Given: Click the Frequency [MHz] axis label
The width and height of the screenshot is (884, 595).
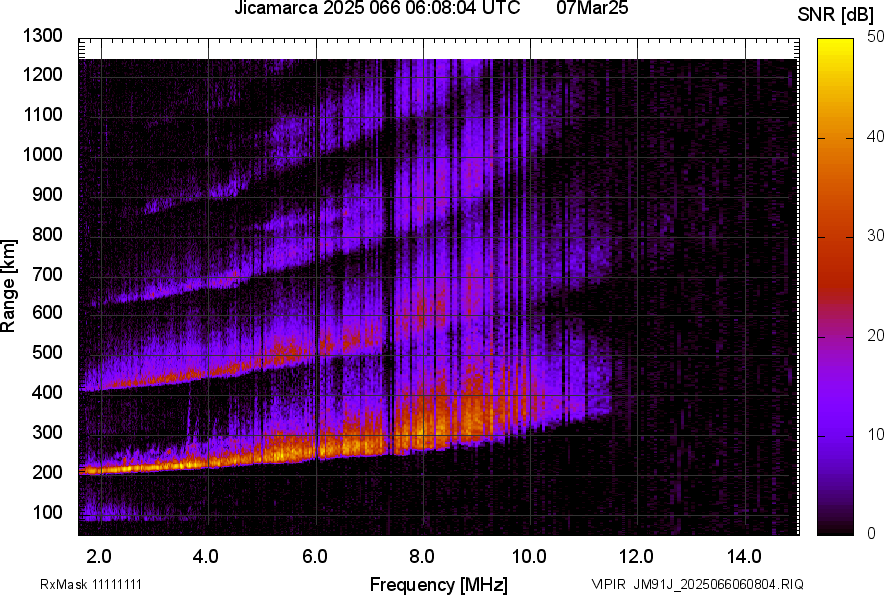Looking at the screenshot, I should point(438,584).
